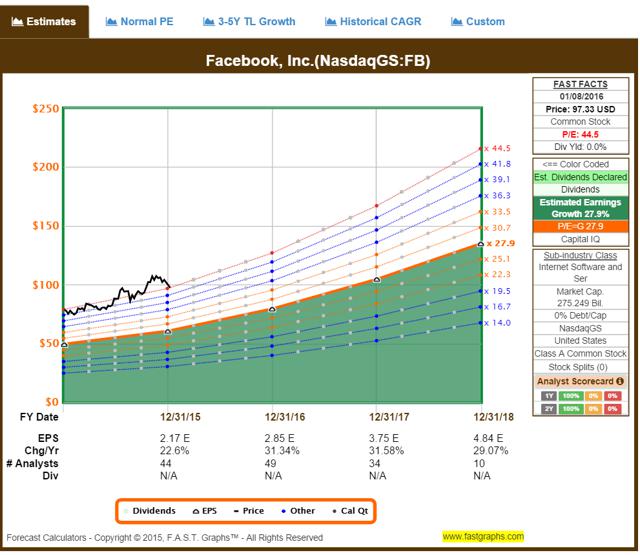Click the green 100% box in 2Y row
Screen dimensions: 640x555
pos(571,408)
